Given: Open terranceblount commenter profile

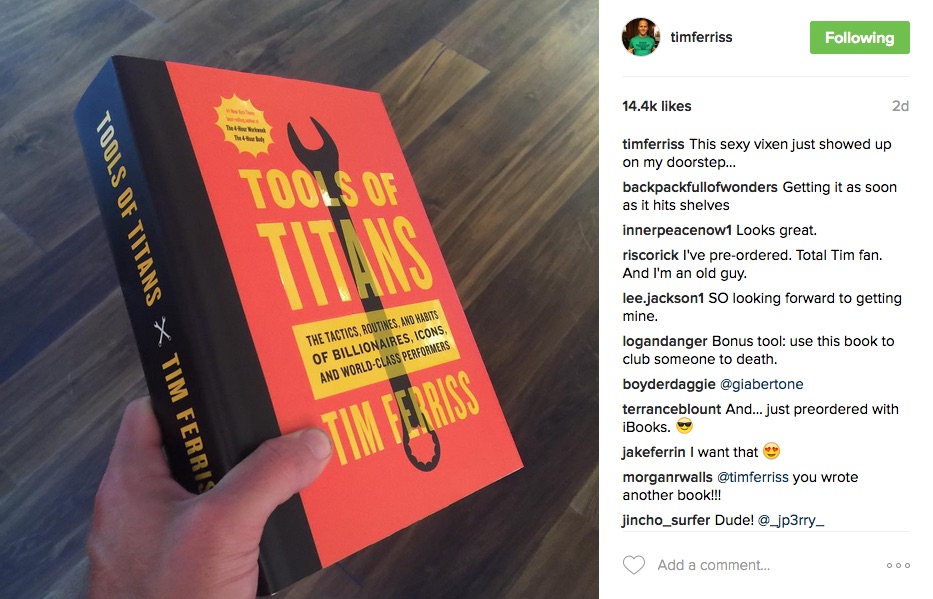Looking at the screenshot, I should (672, 409).
